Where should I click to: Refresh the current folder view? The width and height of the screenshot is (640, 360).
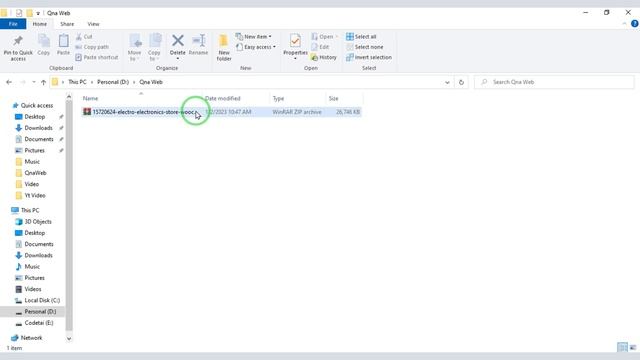pos(461,82)
